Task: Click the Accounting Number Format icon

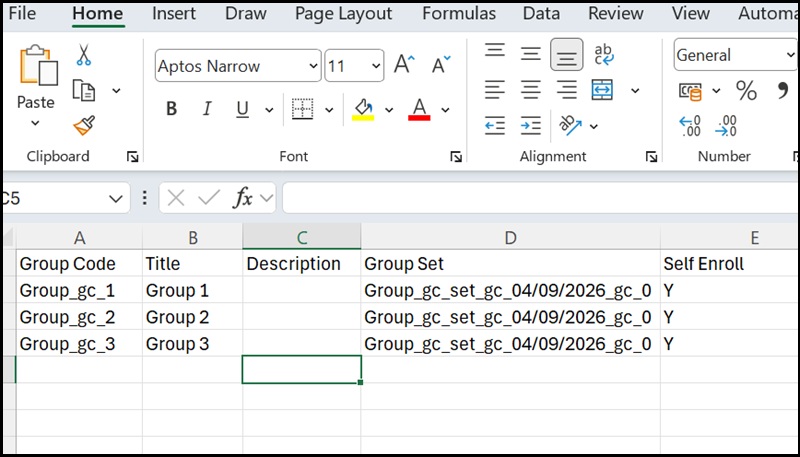Action: [x=690, y=91]
